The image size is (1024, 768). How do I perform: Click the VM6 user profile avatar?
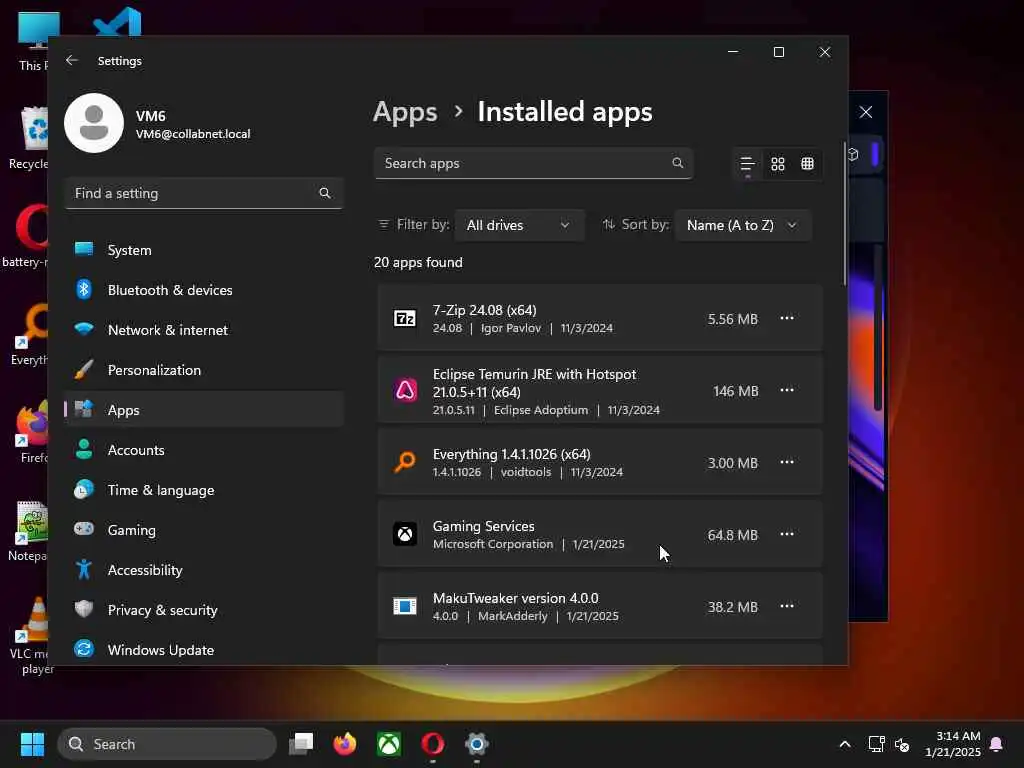94,123
